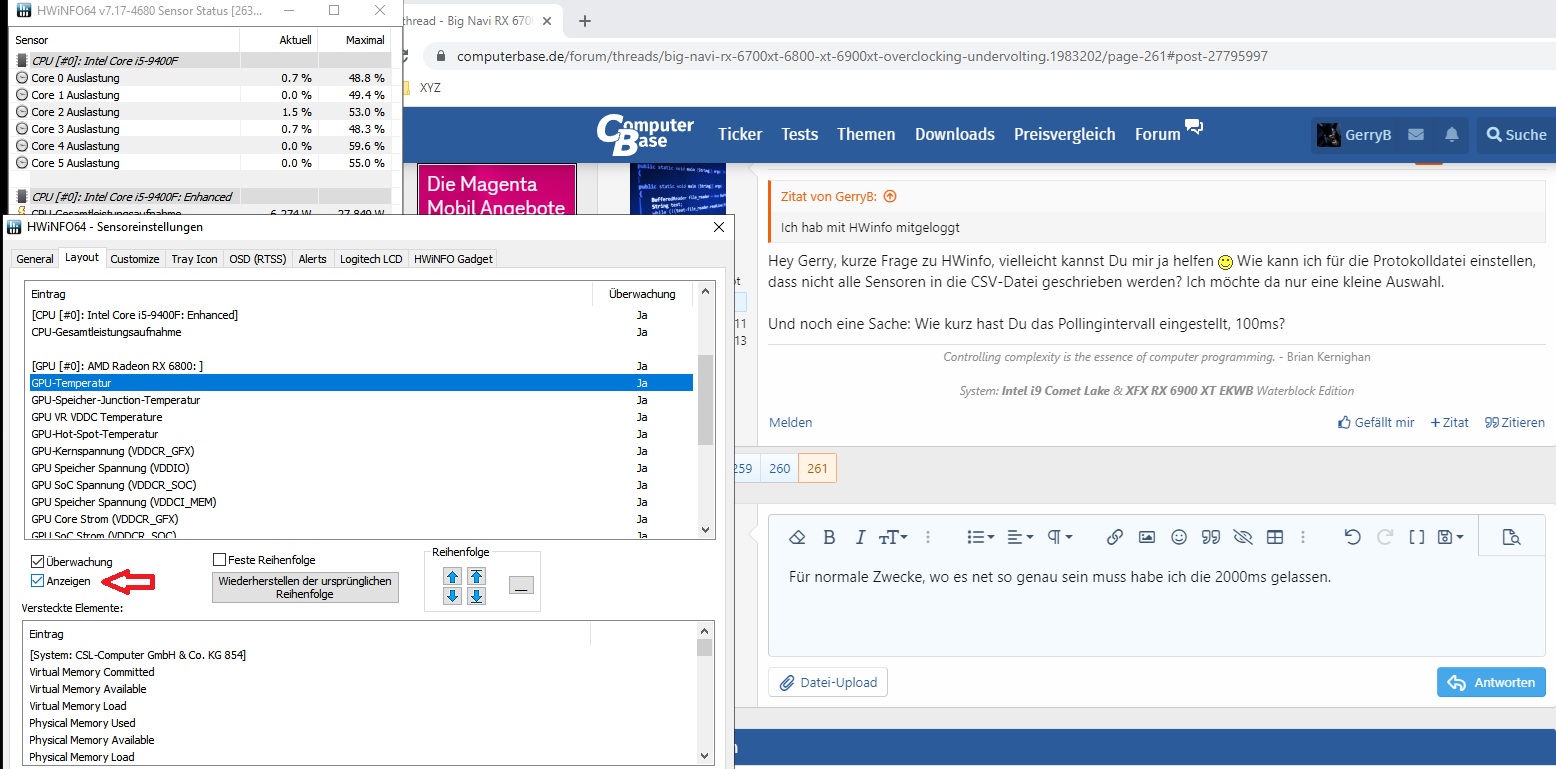Open the smiley emoji picker in editor
Viewport: 1556px width, 769px height.
(x=1179, y=537)
